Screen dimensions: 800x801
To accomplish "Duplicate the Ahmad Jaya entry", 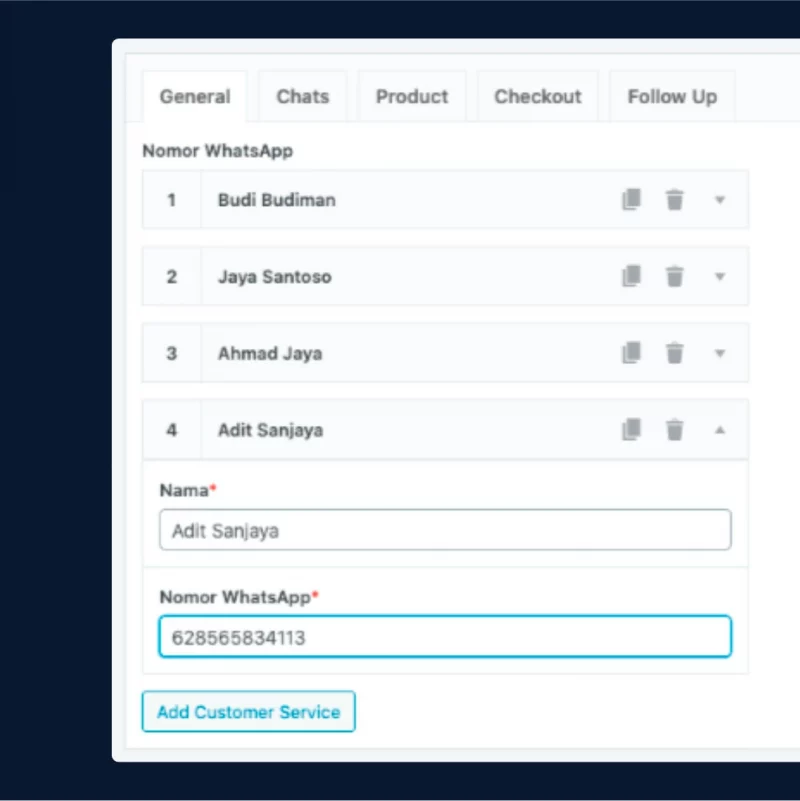I will (x=631, y=353).
